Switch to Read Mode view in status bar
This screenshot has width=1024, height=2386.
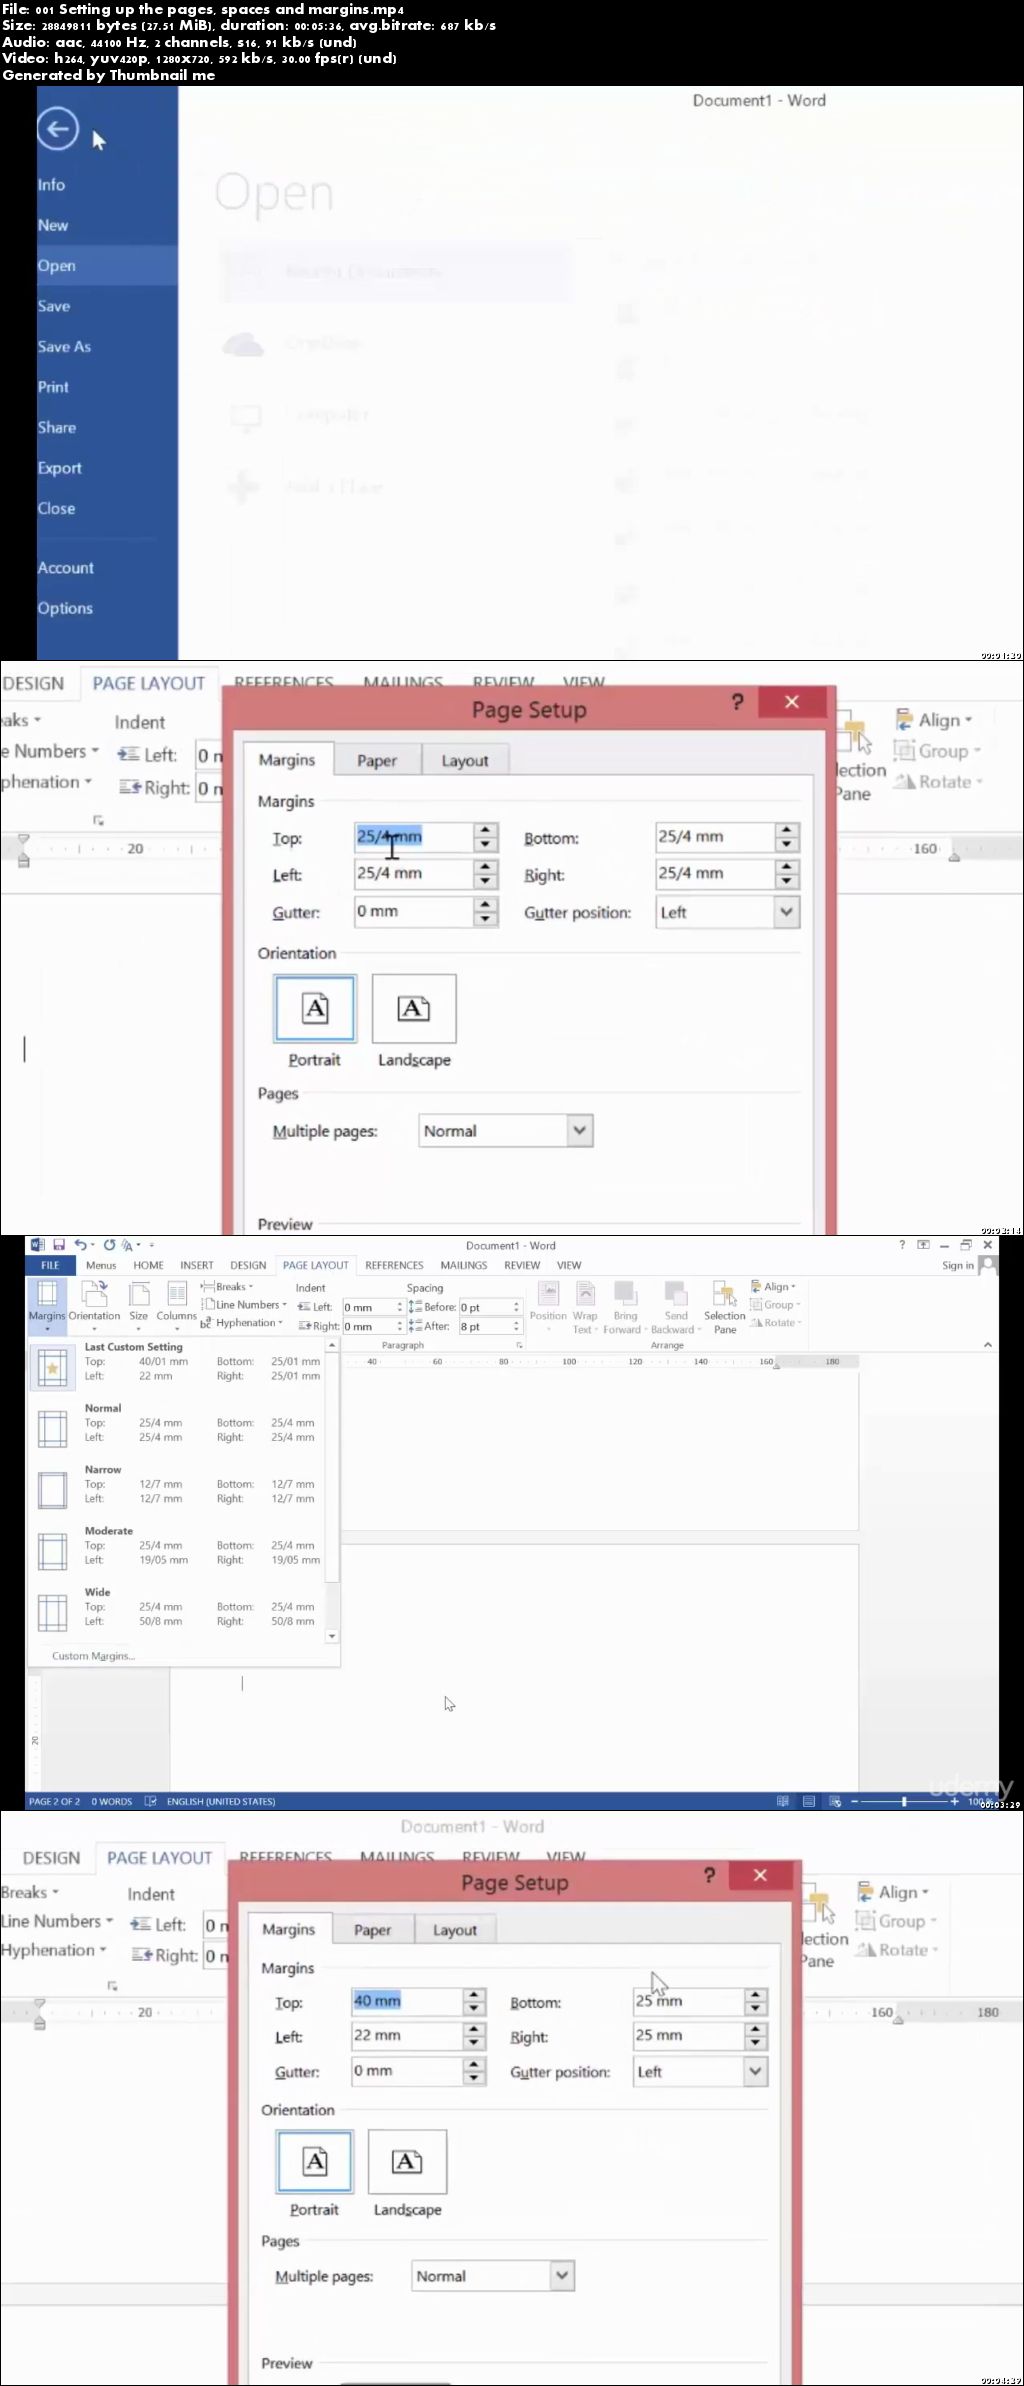783,1801
